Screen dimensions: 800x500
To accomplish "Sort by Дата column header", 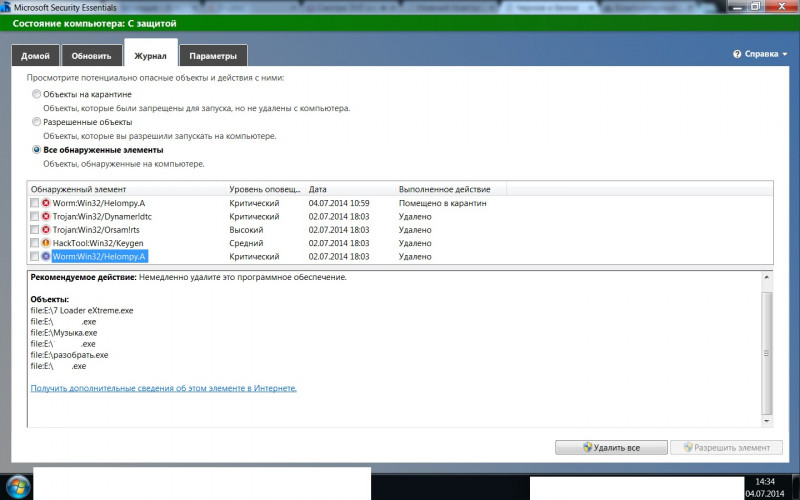I will [350, 189].
